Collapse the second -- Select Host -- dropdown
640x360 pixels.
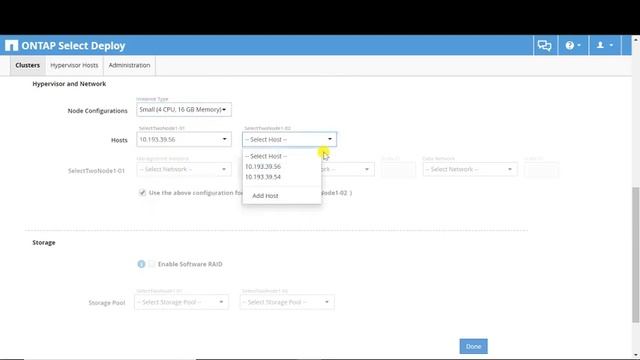289,139
